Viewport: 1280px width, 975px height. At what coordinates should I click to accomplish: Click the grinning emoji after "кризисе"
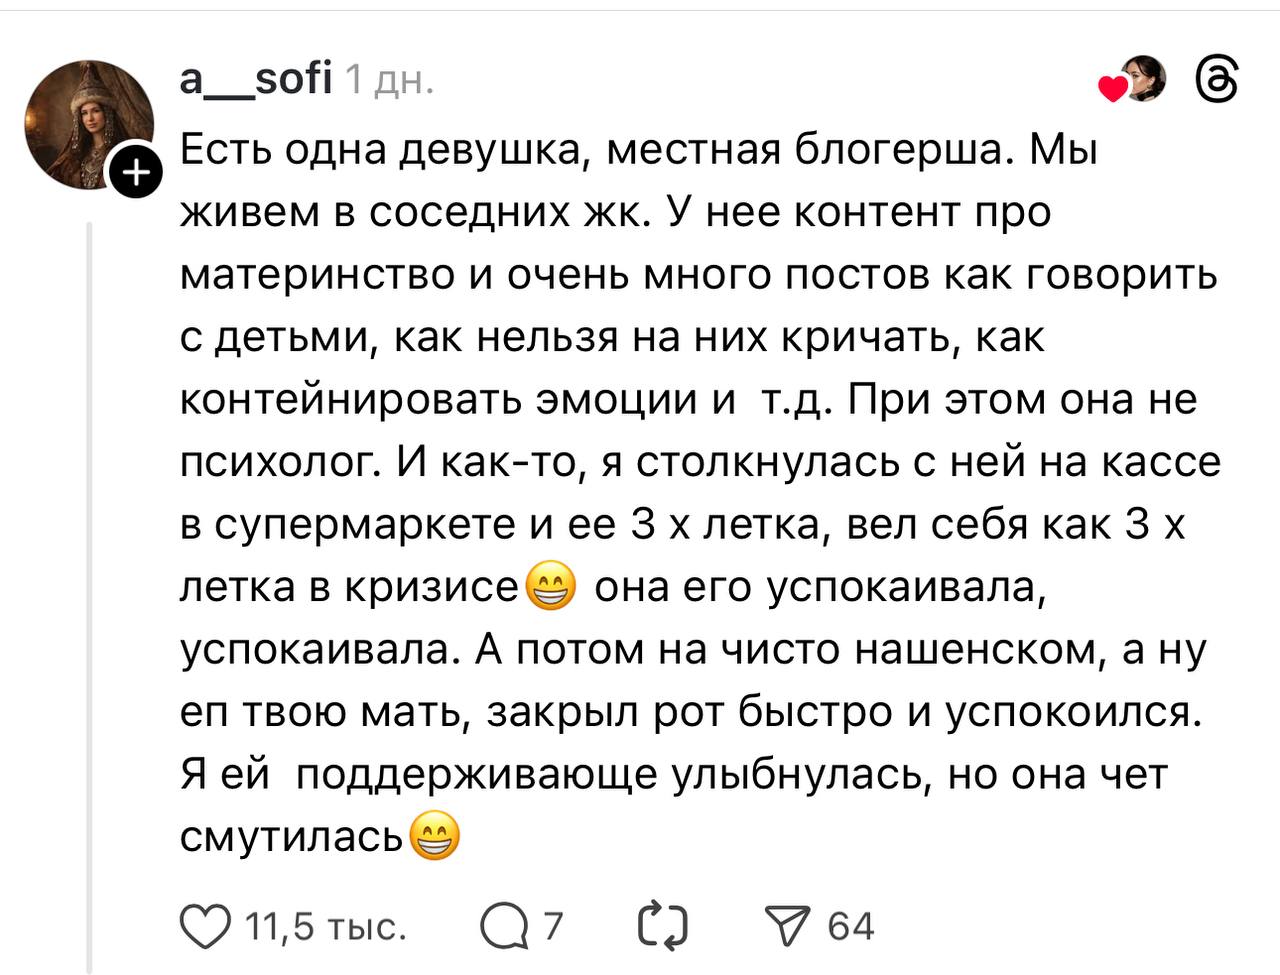pos(551,588)
